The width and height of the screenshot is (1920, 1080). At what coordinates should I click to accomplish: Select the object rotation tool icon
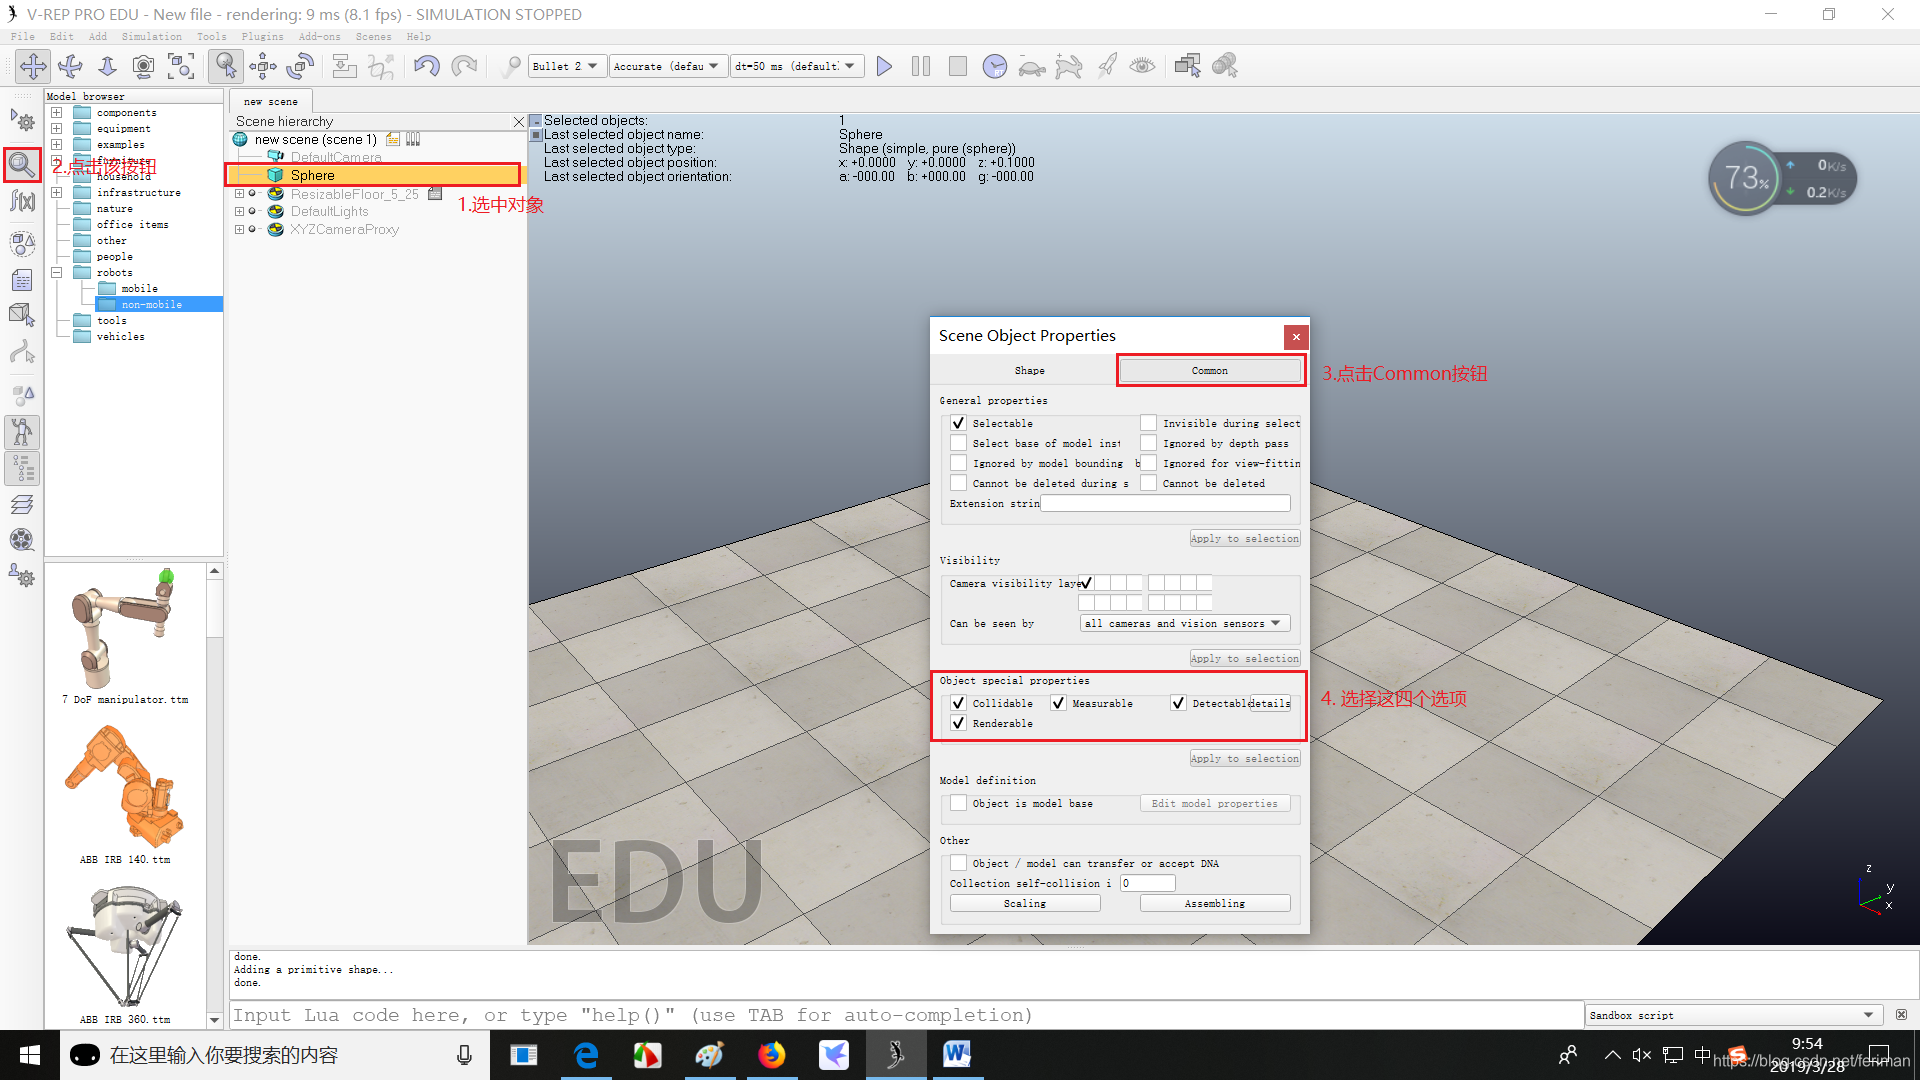[299, 65]
